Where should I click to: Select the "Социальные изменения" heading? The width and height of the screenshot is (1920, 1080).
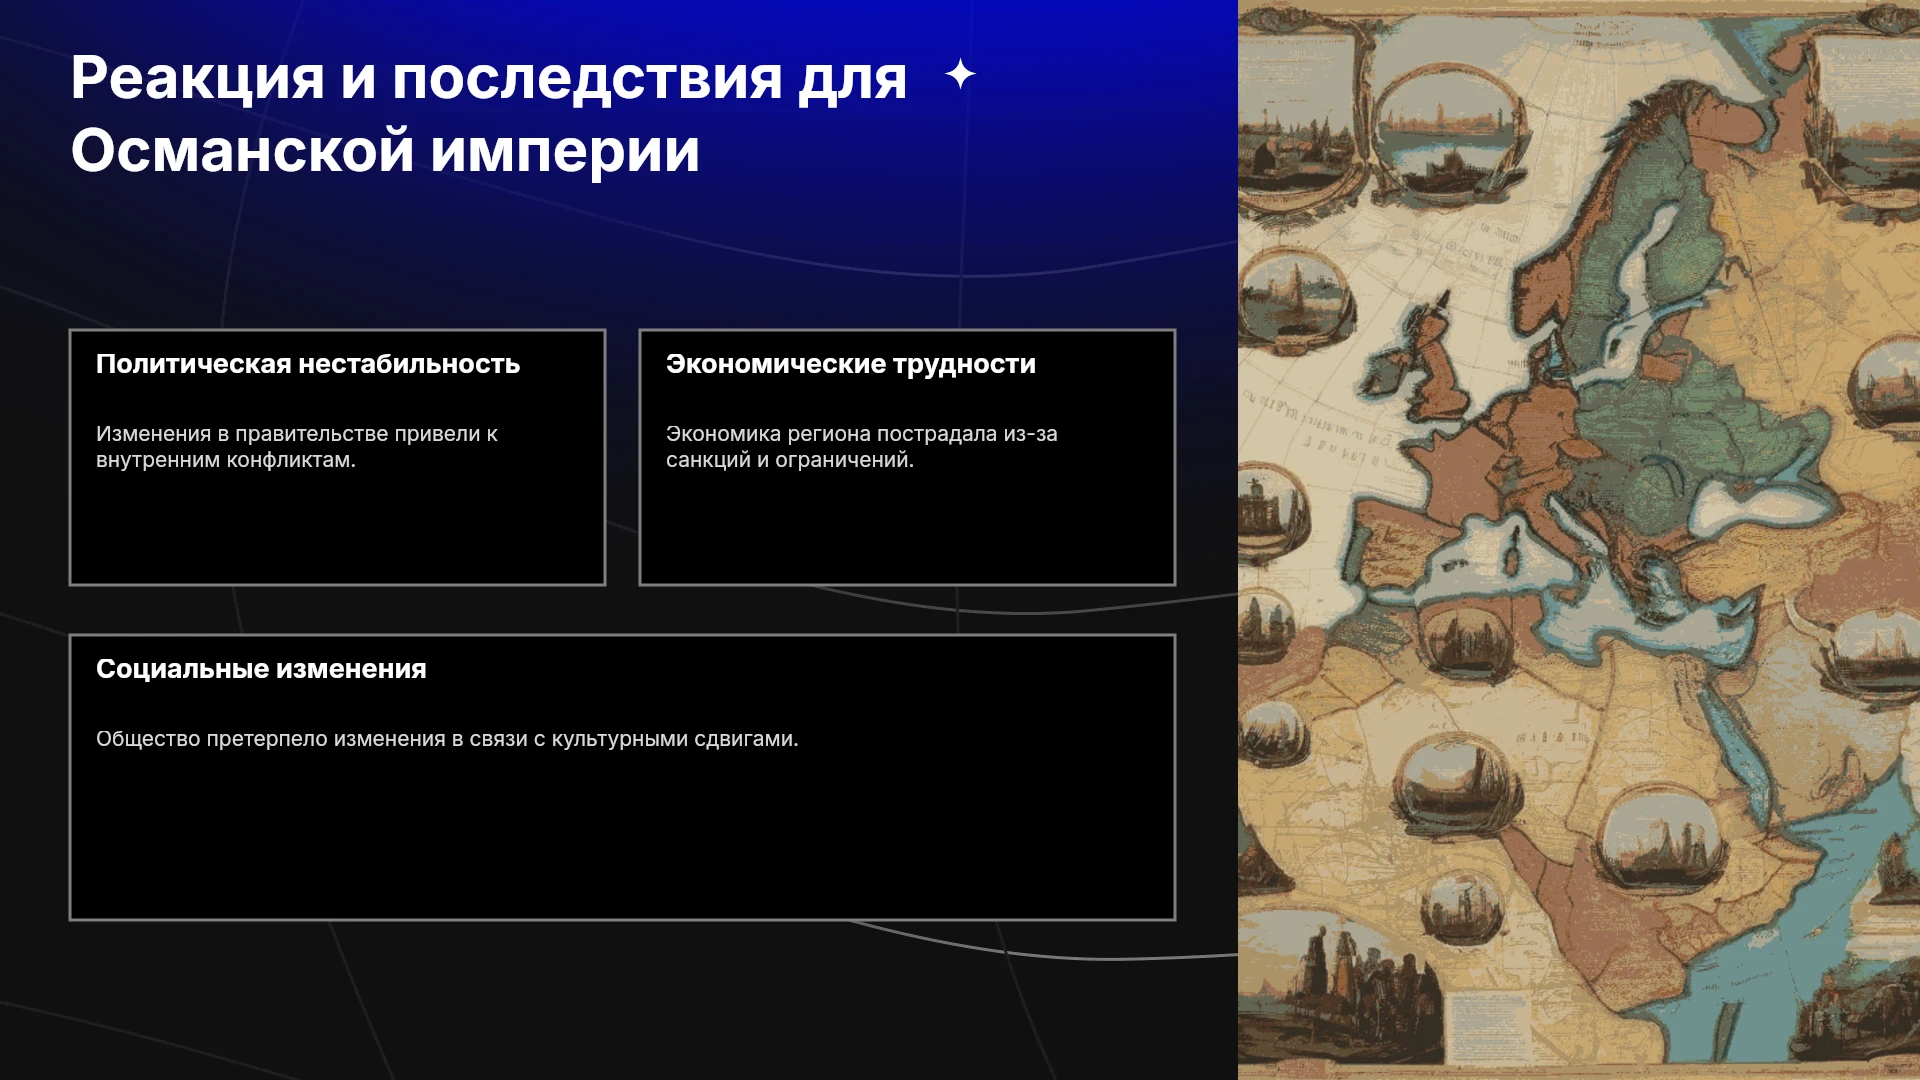pyautogui.click(x=261, y=669)
